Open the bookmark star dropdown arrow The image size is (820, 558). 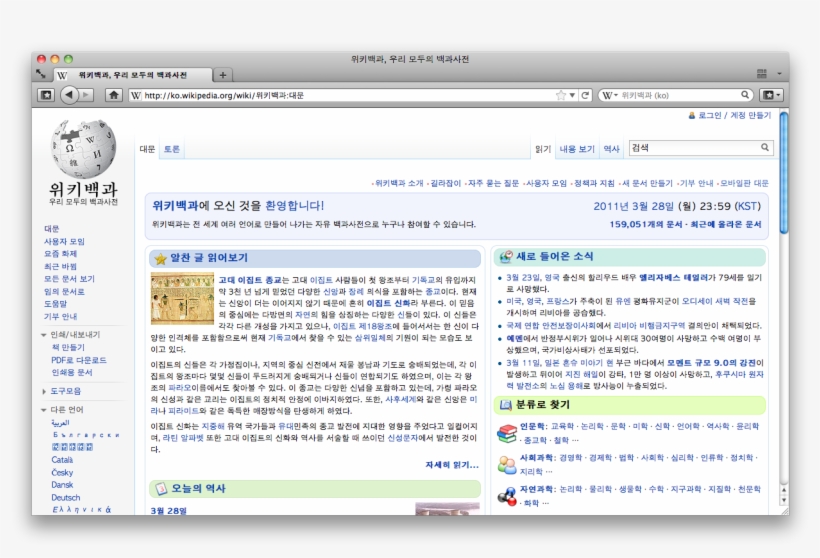[572, 95]
